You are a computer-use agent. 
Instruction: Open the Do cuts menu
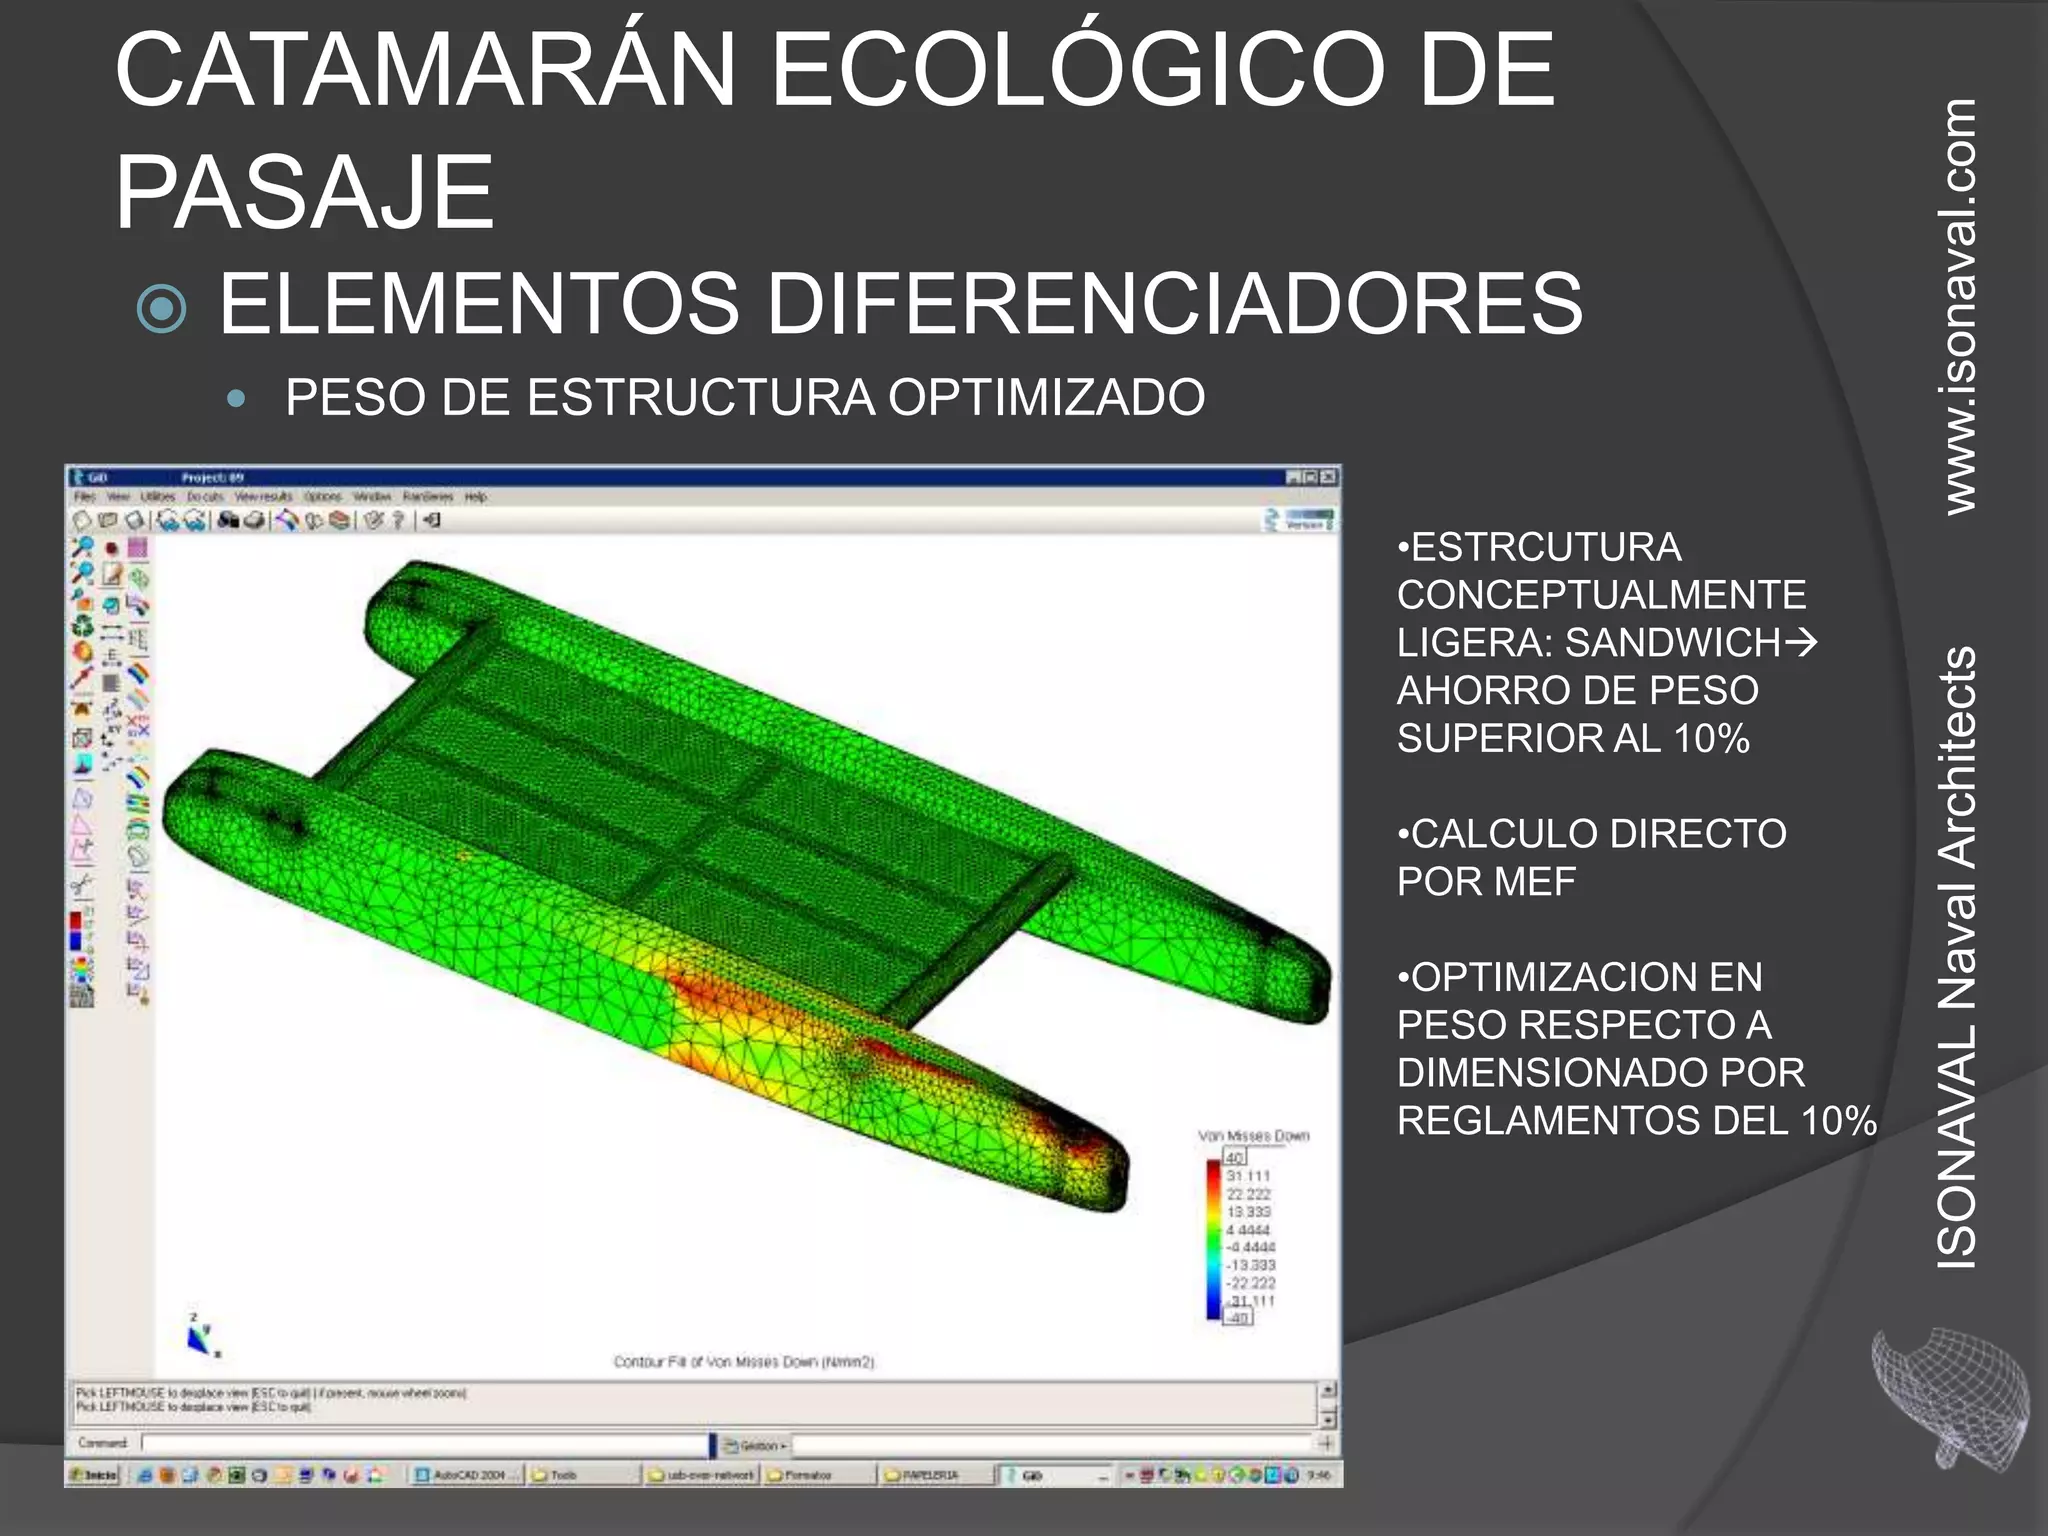205,497
